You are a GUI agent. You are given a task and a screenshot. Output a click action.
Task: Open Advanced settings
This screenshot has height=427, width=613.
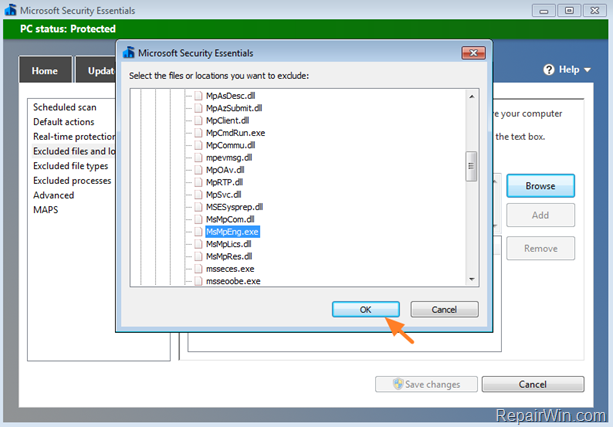[x=54, y=195]
